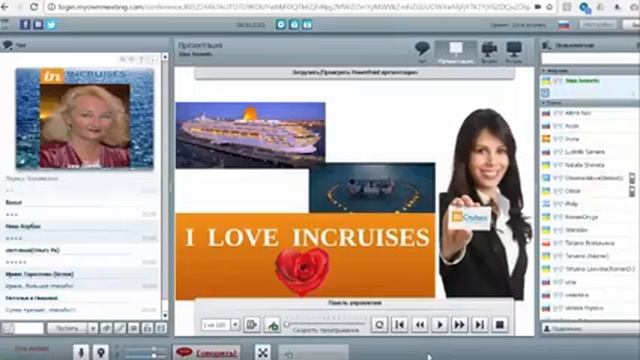Toggle fullscreen with the crossed arrows icon

[x=263, y=352]
